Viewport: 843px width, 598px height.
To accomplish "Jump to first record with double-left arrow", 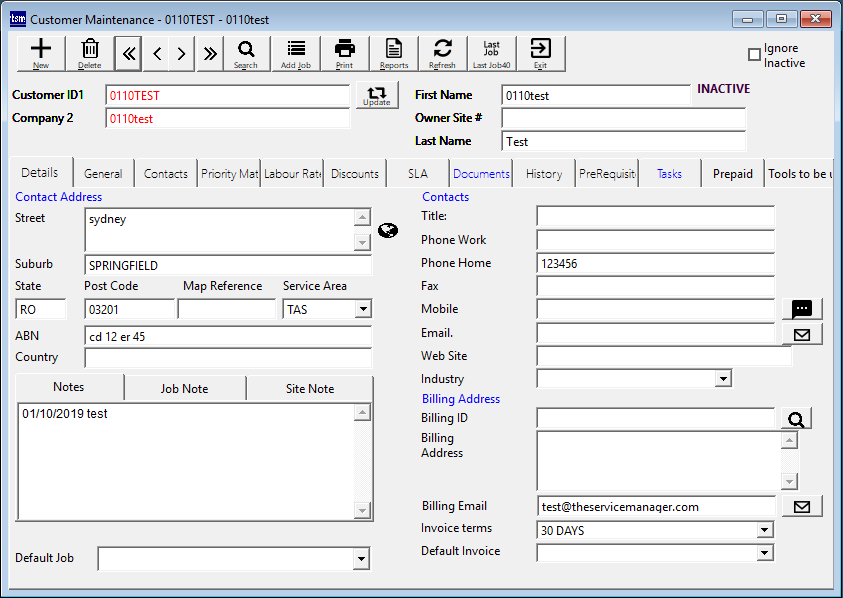I will tap(128, 54).
